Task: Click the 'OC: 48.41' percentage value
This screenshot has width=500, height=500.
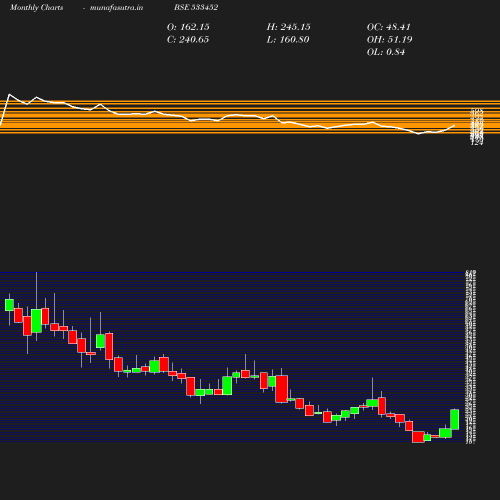Action: click(388, 27)
